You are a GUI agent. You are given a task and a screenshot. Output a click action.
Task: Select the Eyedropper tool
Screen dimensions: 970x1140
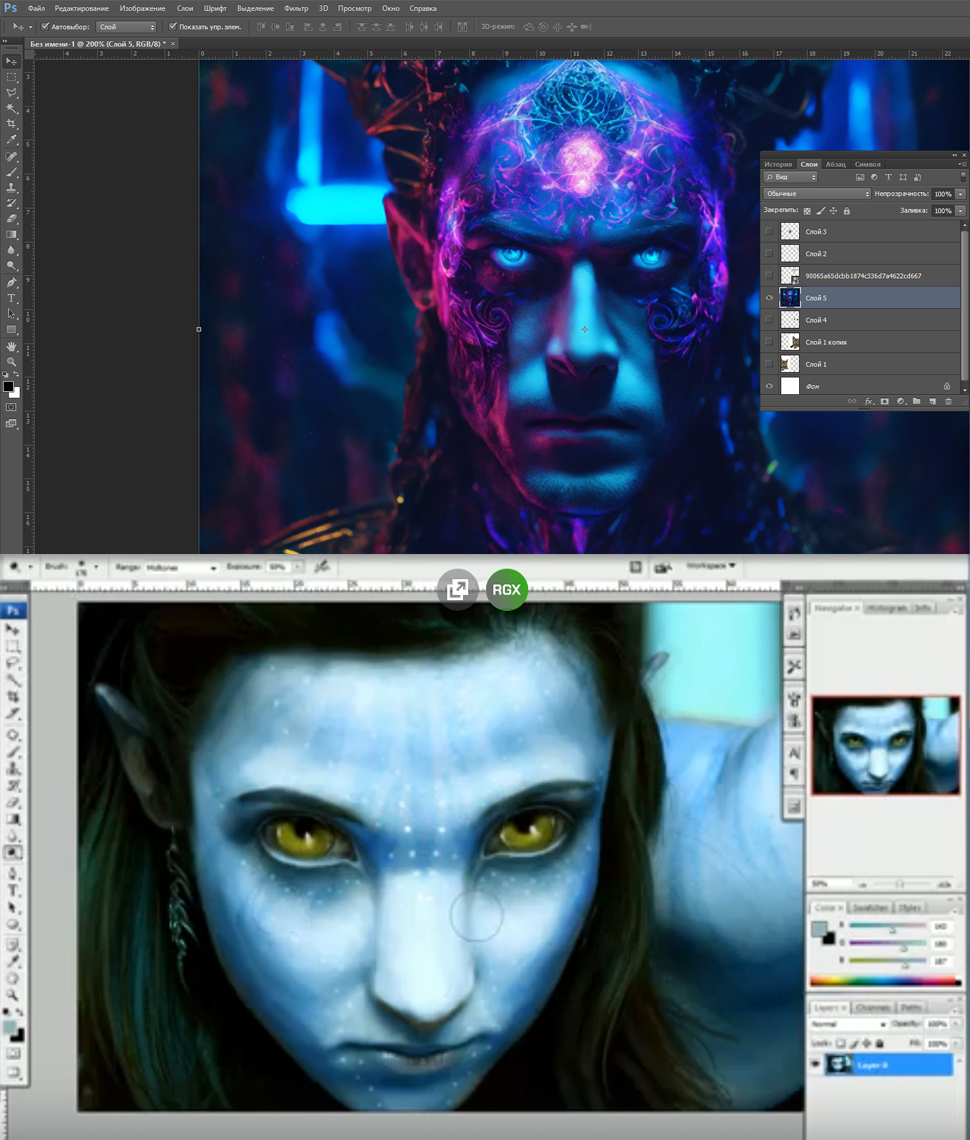pyautogui.click(x=12, y=140)
